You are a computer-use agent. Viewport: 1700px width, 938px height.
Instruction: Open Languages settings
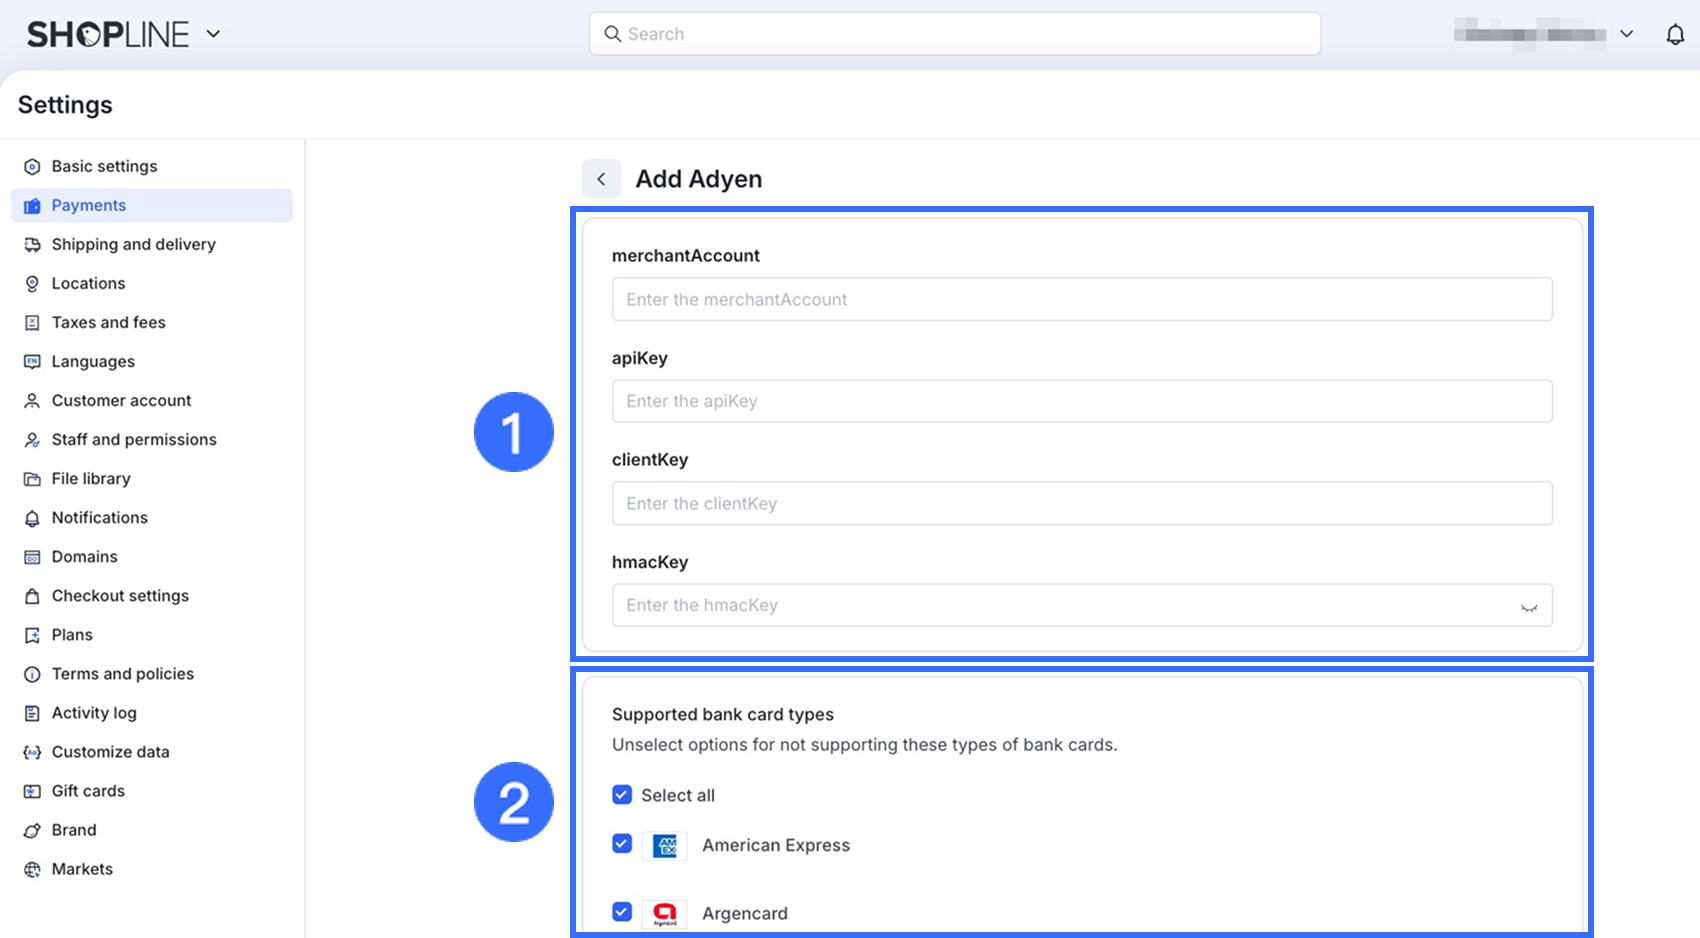(152, 361)
